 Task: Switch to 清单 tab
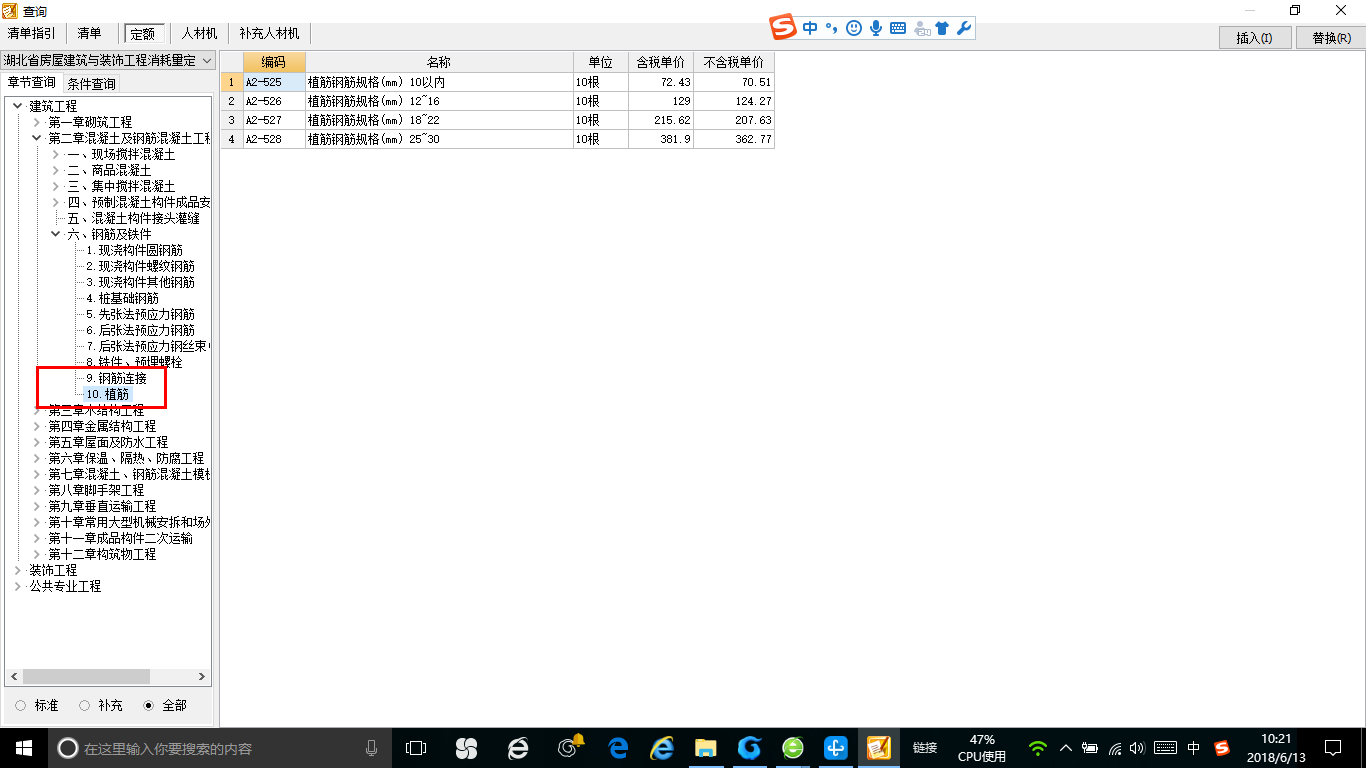pos(89,33)
